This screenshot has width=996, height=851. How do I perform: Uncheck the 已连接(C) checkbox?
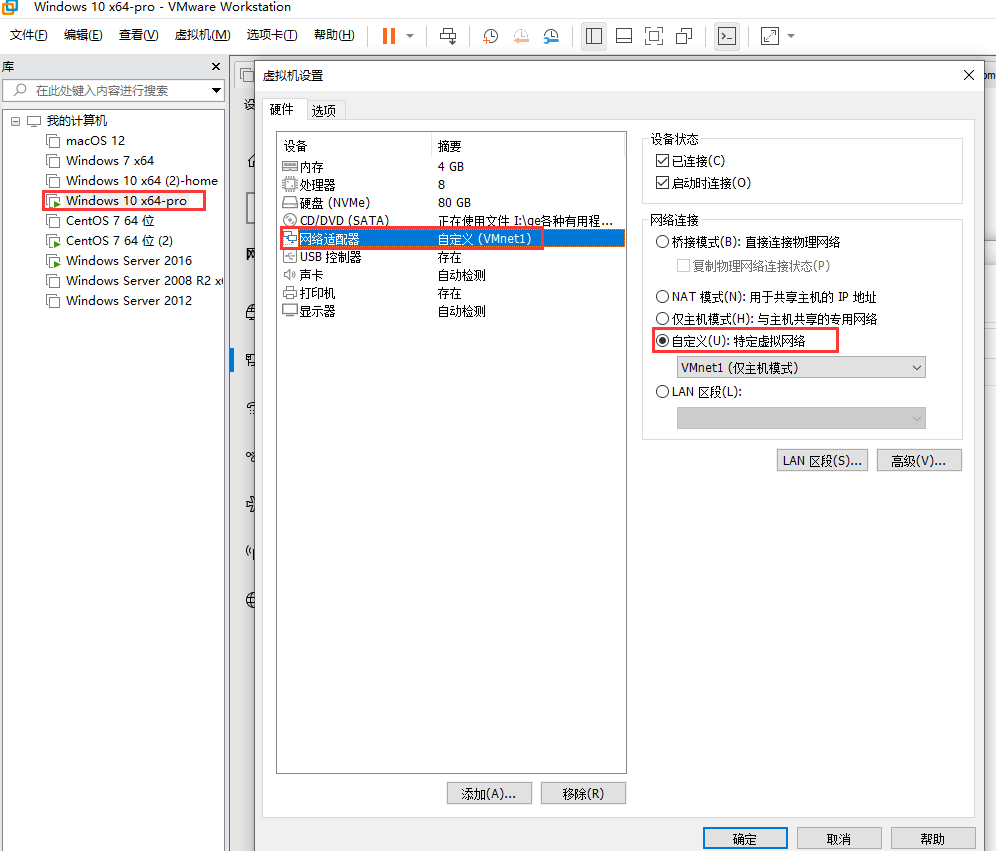click(x=663, y=161)
